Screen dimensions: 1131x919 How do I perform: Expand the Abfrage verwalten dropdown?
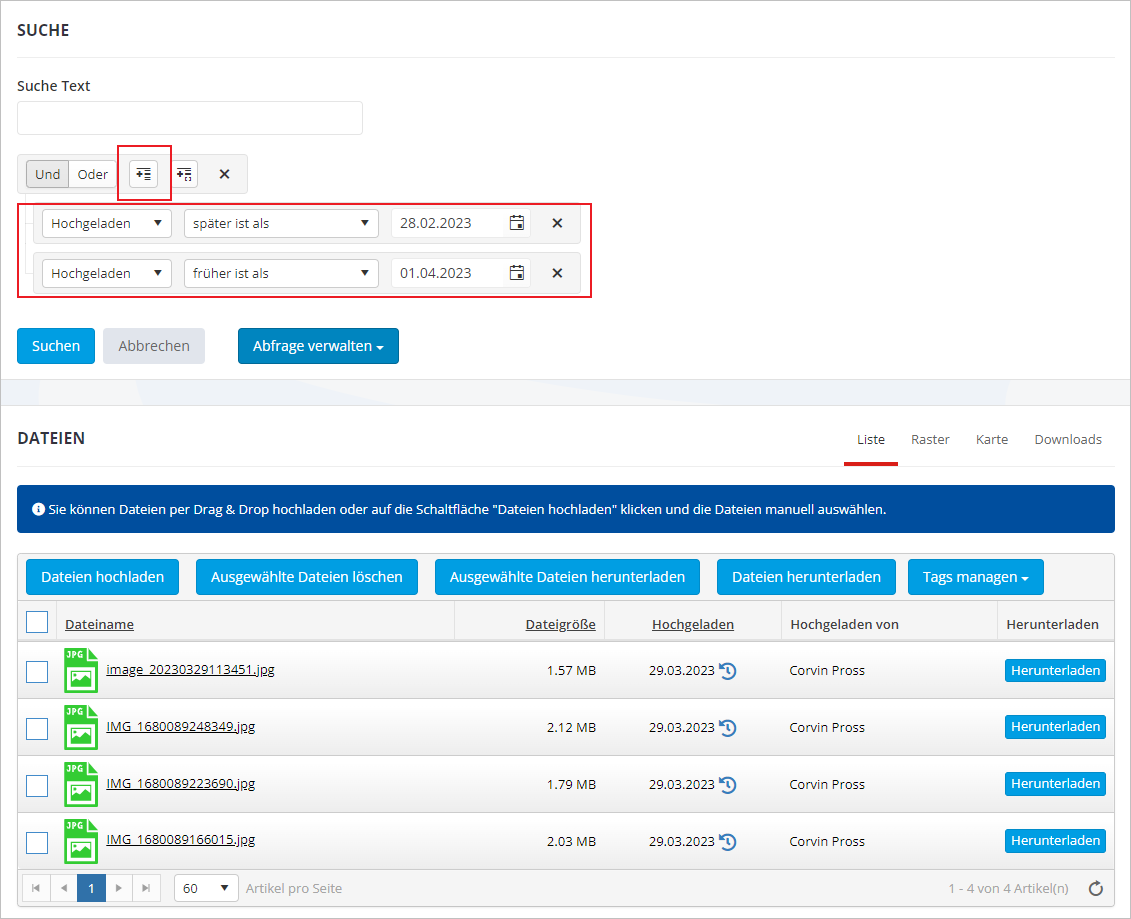[318, 346]
